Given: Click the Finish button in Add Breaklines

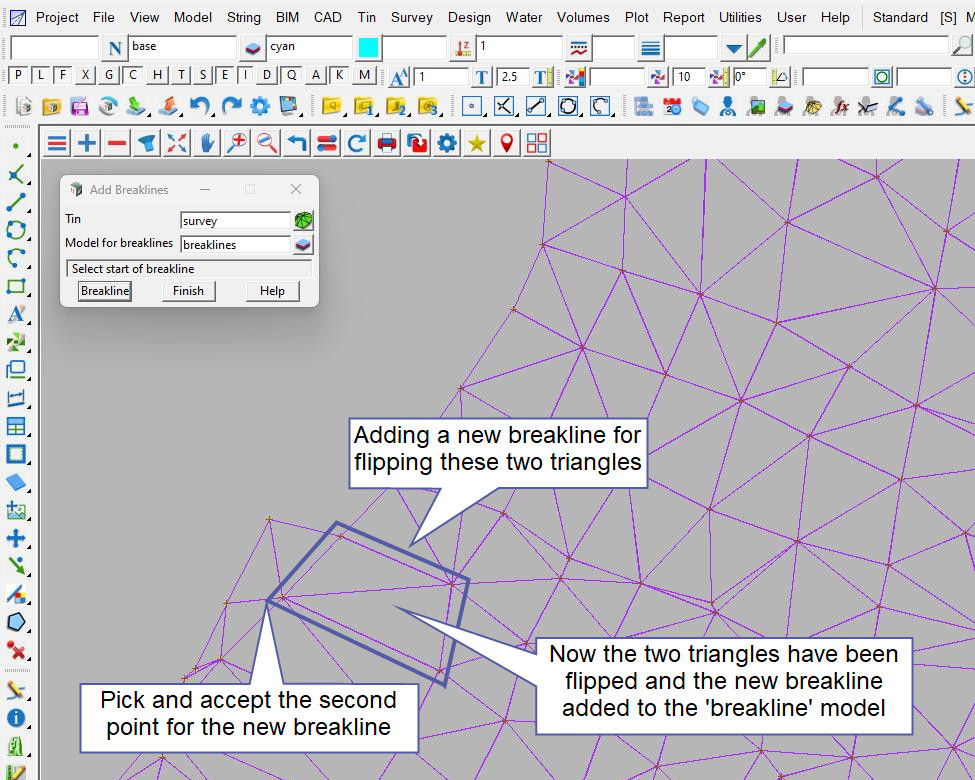Looking at the screenshot, I should pos(188,291).
